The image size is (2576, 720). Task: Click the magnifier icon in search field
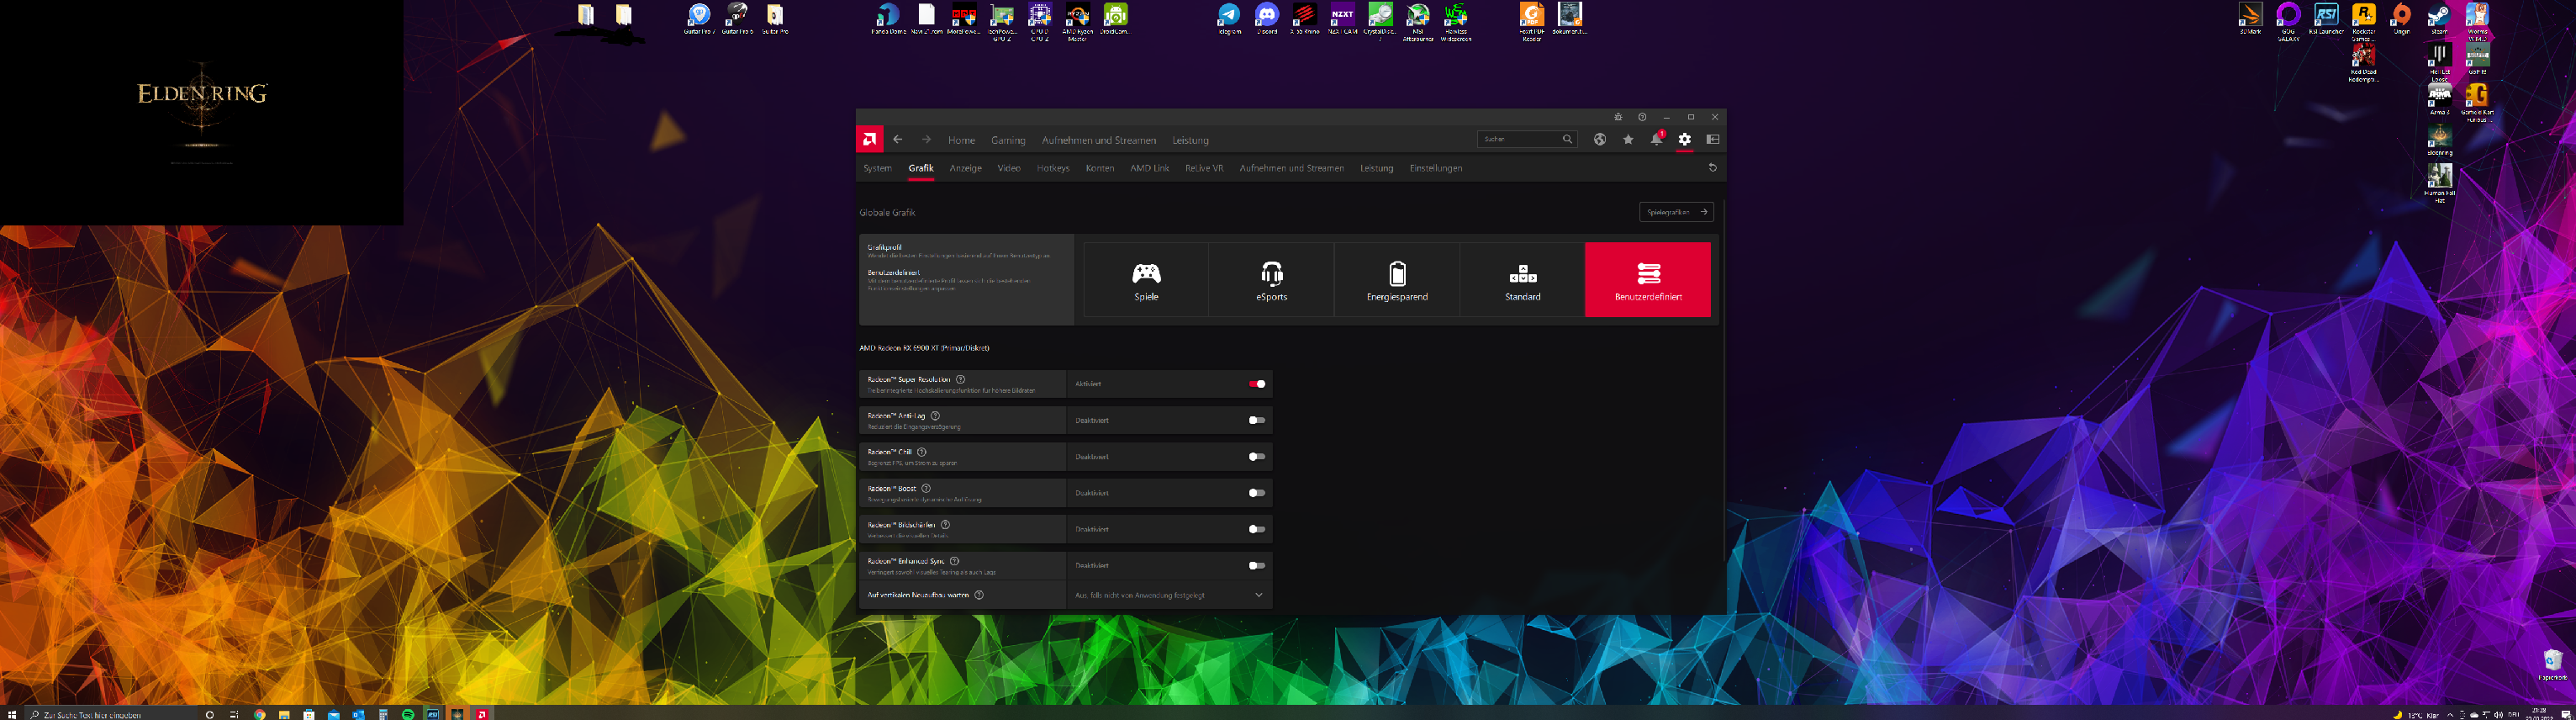[x=1567, y=139]
